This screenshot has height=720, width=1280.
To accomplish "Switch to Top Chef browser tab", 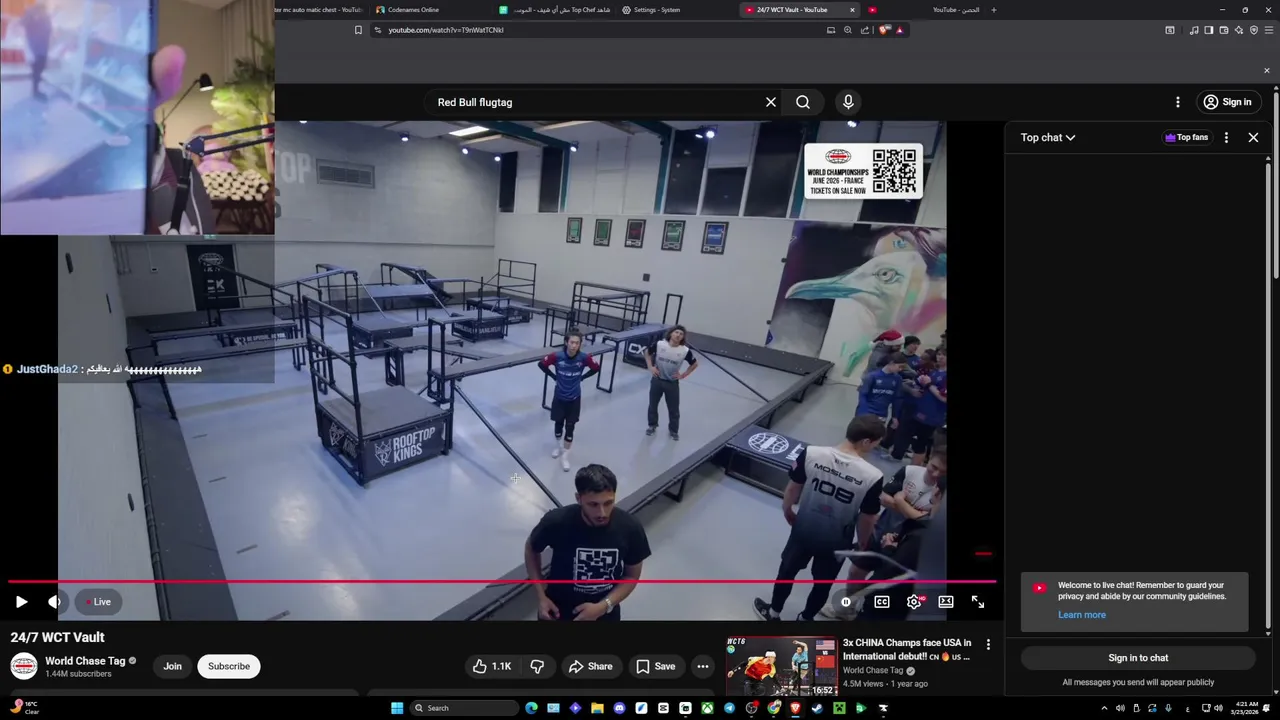I will tap(555, 10).
